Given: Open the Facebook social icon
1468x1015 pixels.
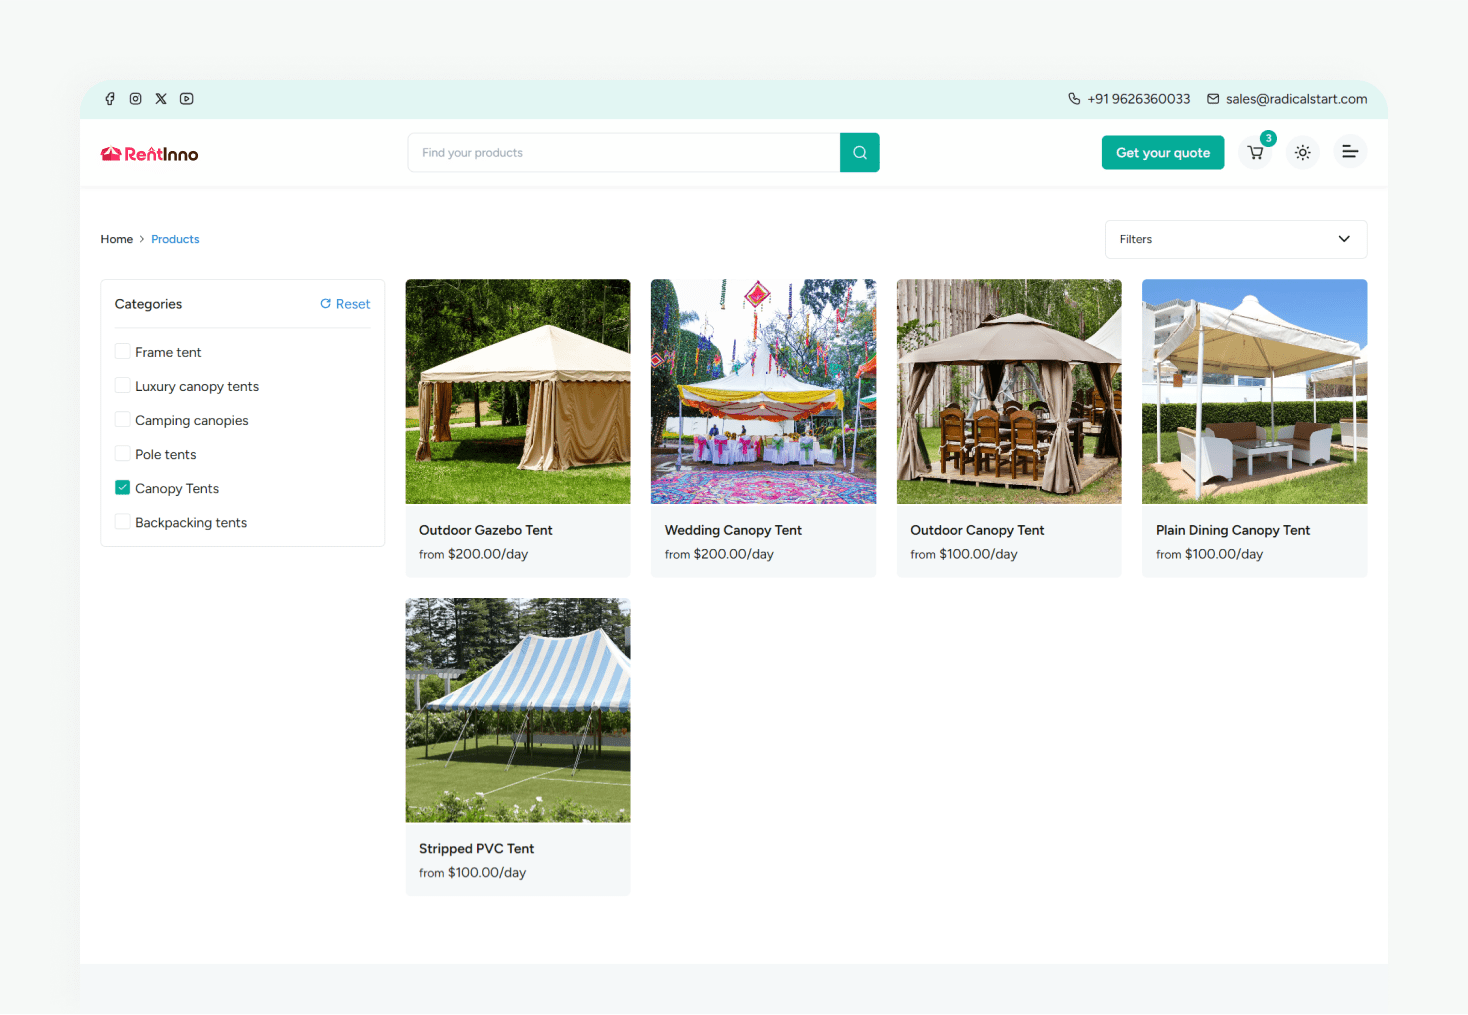Looking at the screenshot, I should click(x=110, y=99).
